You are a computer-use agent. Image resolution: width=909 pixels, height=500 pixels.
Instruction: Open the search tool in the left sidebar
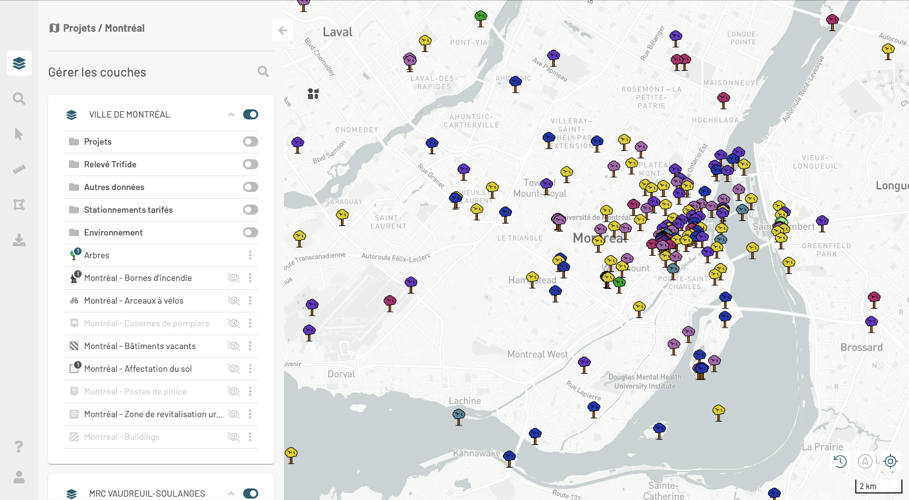[x=19, y=99]
